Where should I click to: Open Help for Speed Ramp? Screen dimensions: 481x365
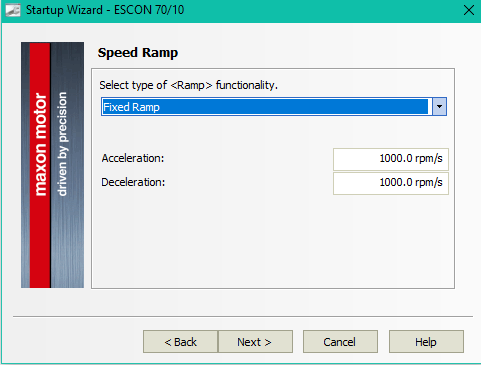click(x=426, y=342)
